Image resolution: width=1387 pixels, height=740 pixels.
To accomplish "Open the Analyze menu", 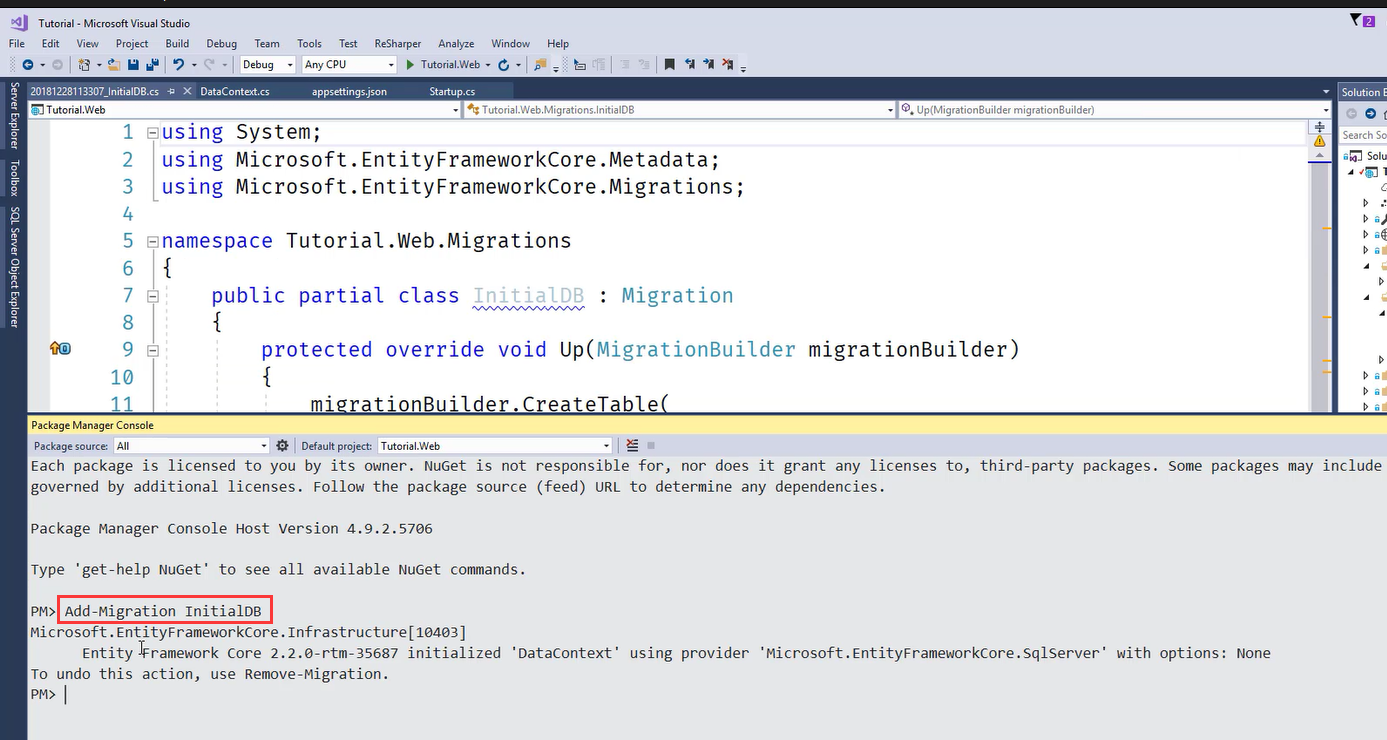I will pos(456,43).
